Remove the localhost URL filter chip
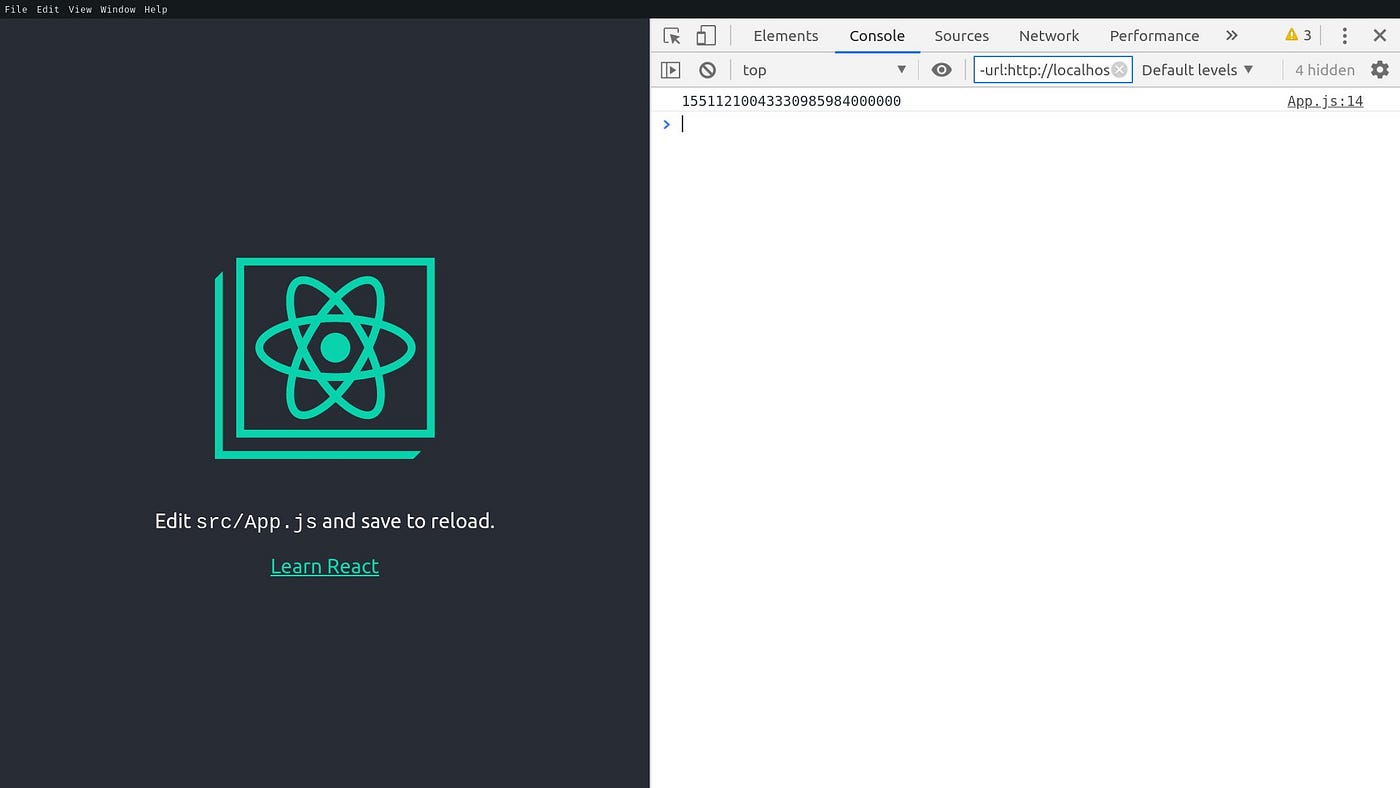The image size is (1400, 788). [1118, 69]
